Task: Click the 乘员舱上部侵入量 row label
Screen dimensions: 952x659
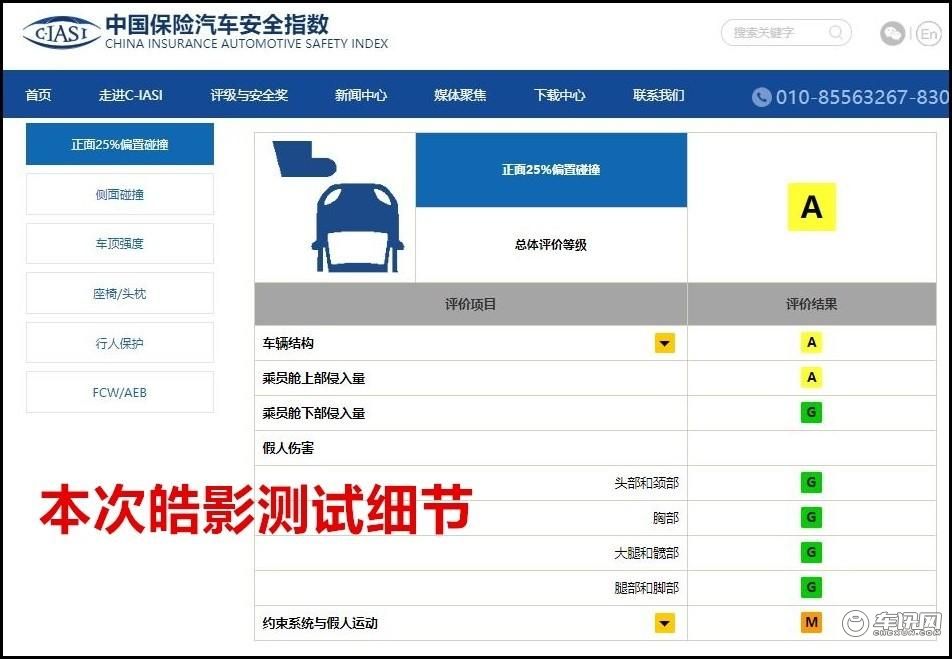Action: [x=313, y=378]
